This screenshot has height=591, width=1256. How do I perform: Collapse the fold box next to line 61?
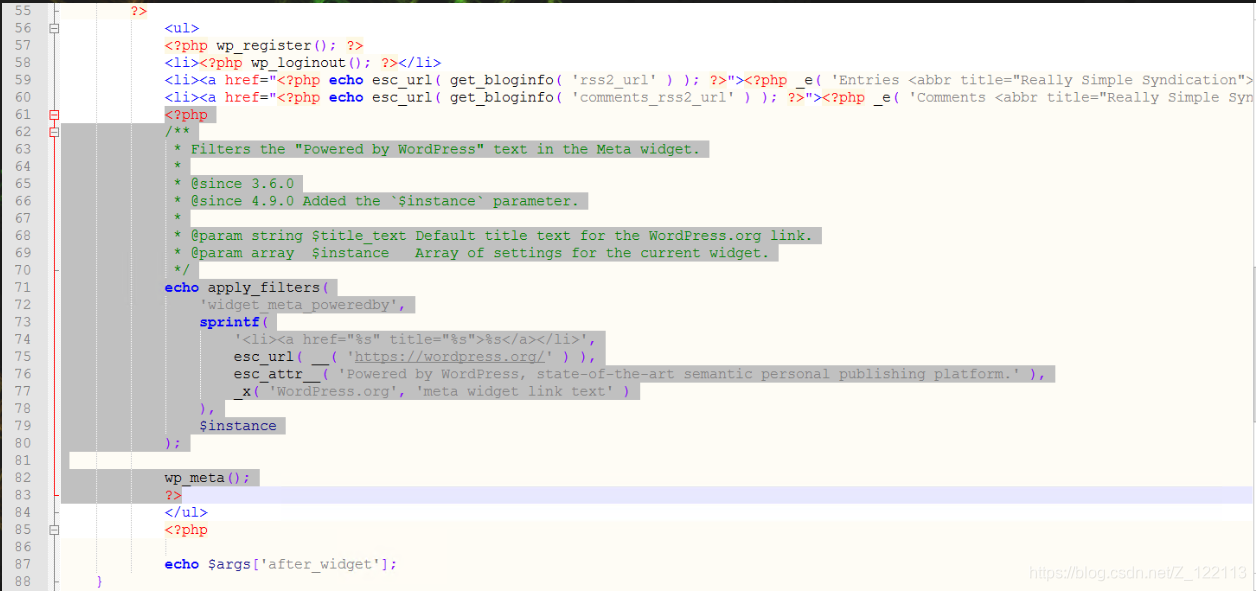53,114
